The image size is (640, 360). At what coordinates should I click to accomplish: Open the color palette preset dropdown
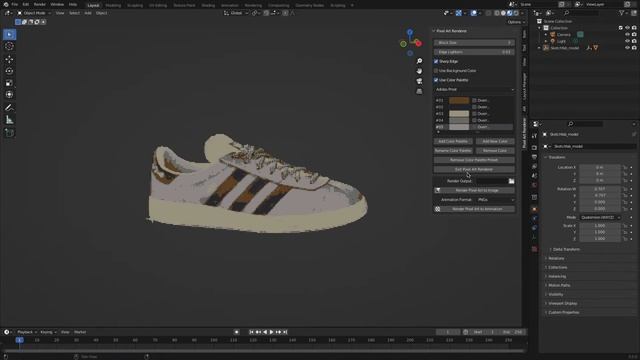pos(474,89)
